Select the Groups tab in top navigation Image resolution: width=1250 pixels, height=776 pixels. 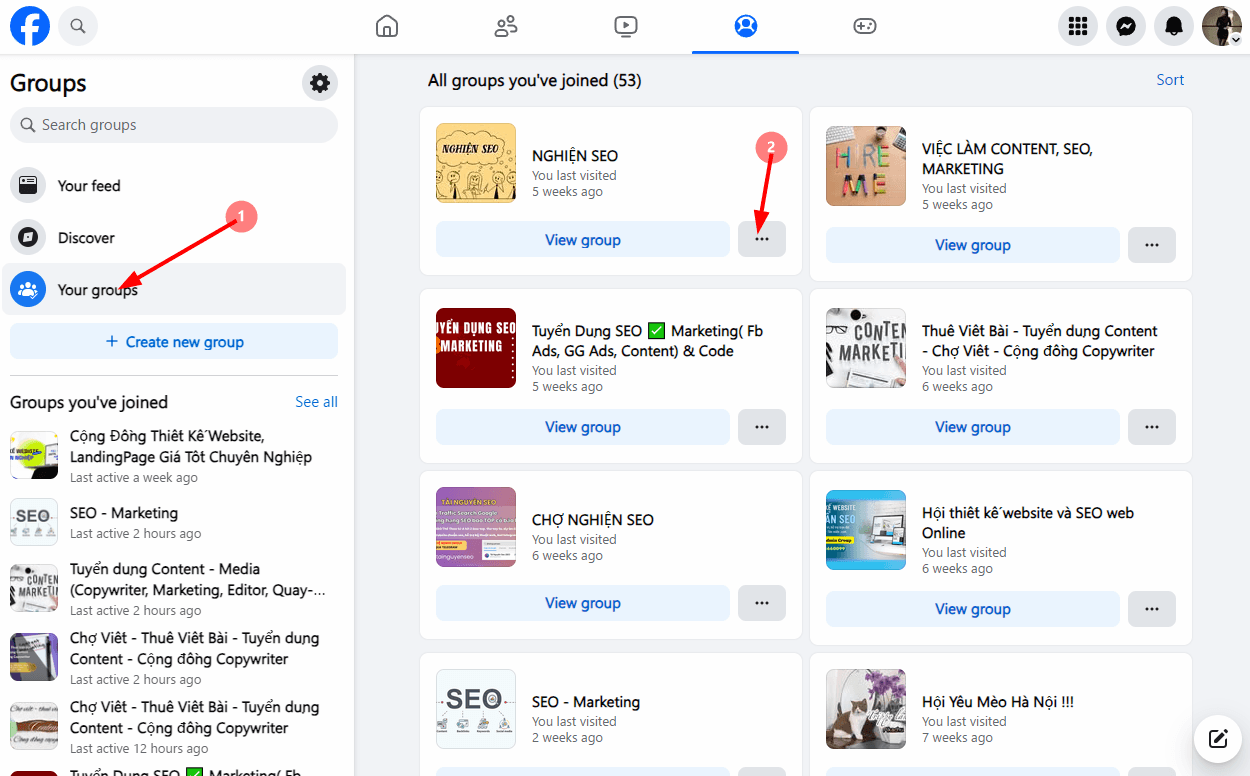coord(745,27)
